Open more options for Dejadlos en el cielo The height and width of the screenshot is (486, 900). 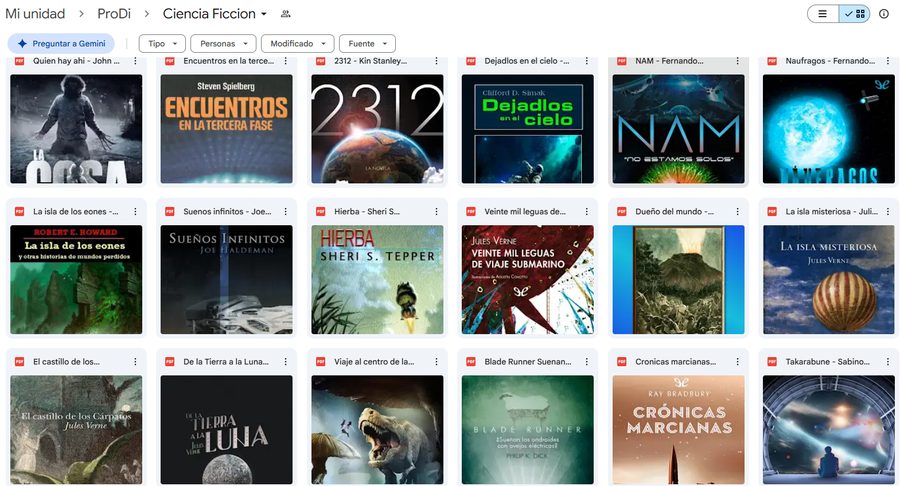587,61
